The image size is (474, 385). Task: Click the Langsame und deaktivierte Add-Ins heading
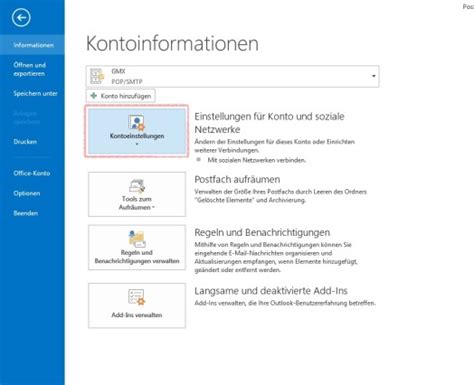(x=271, y=291)
